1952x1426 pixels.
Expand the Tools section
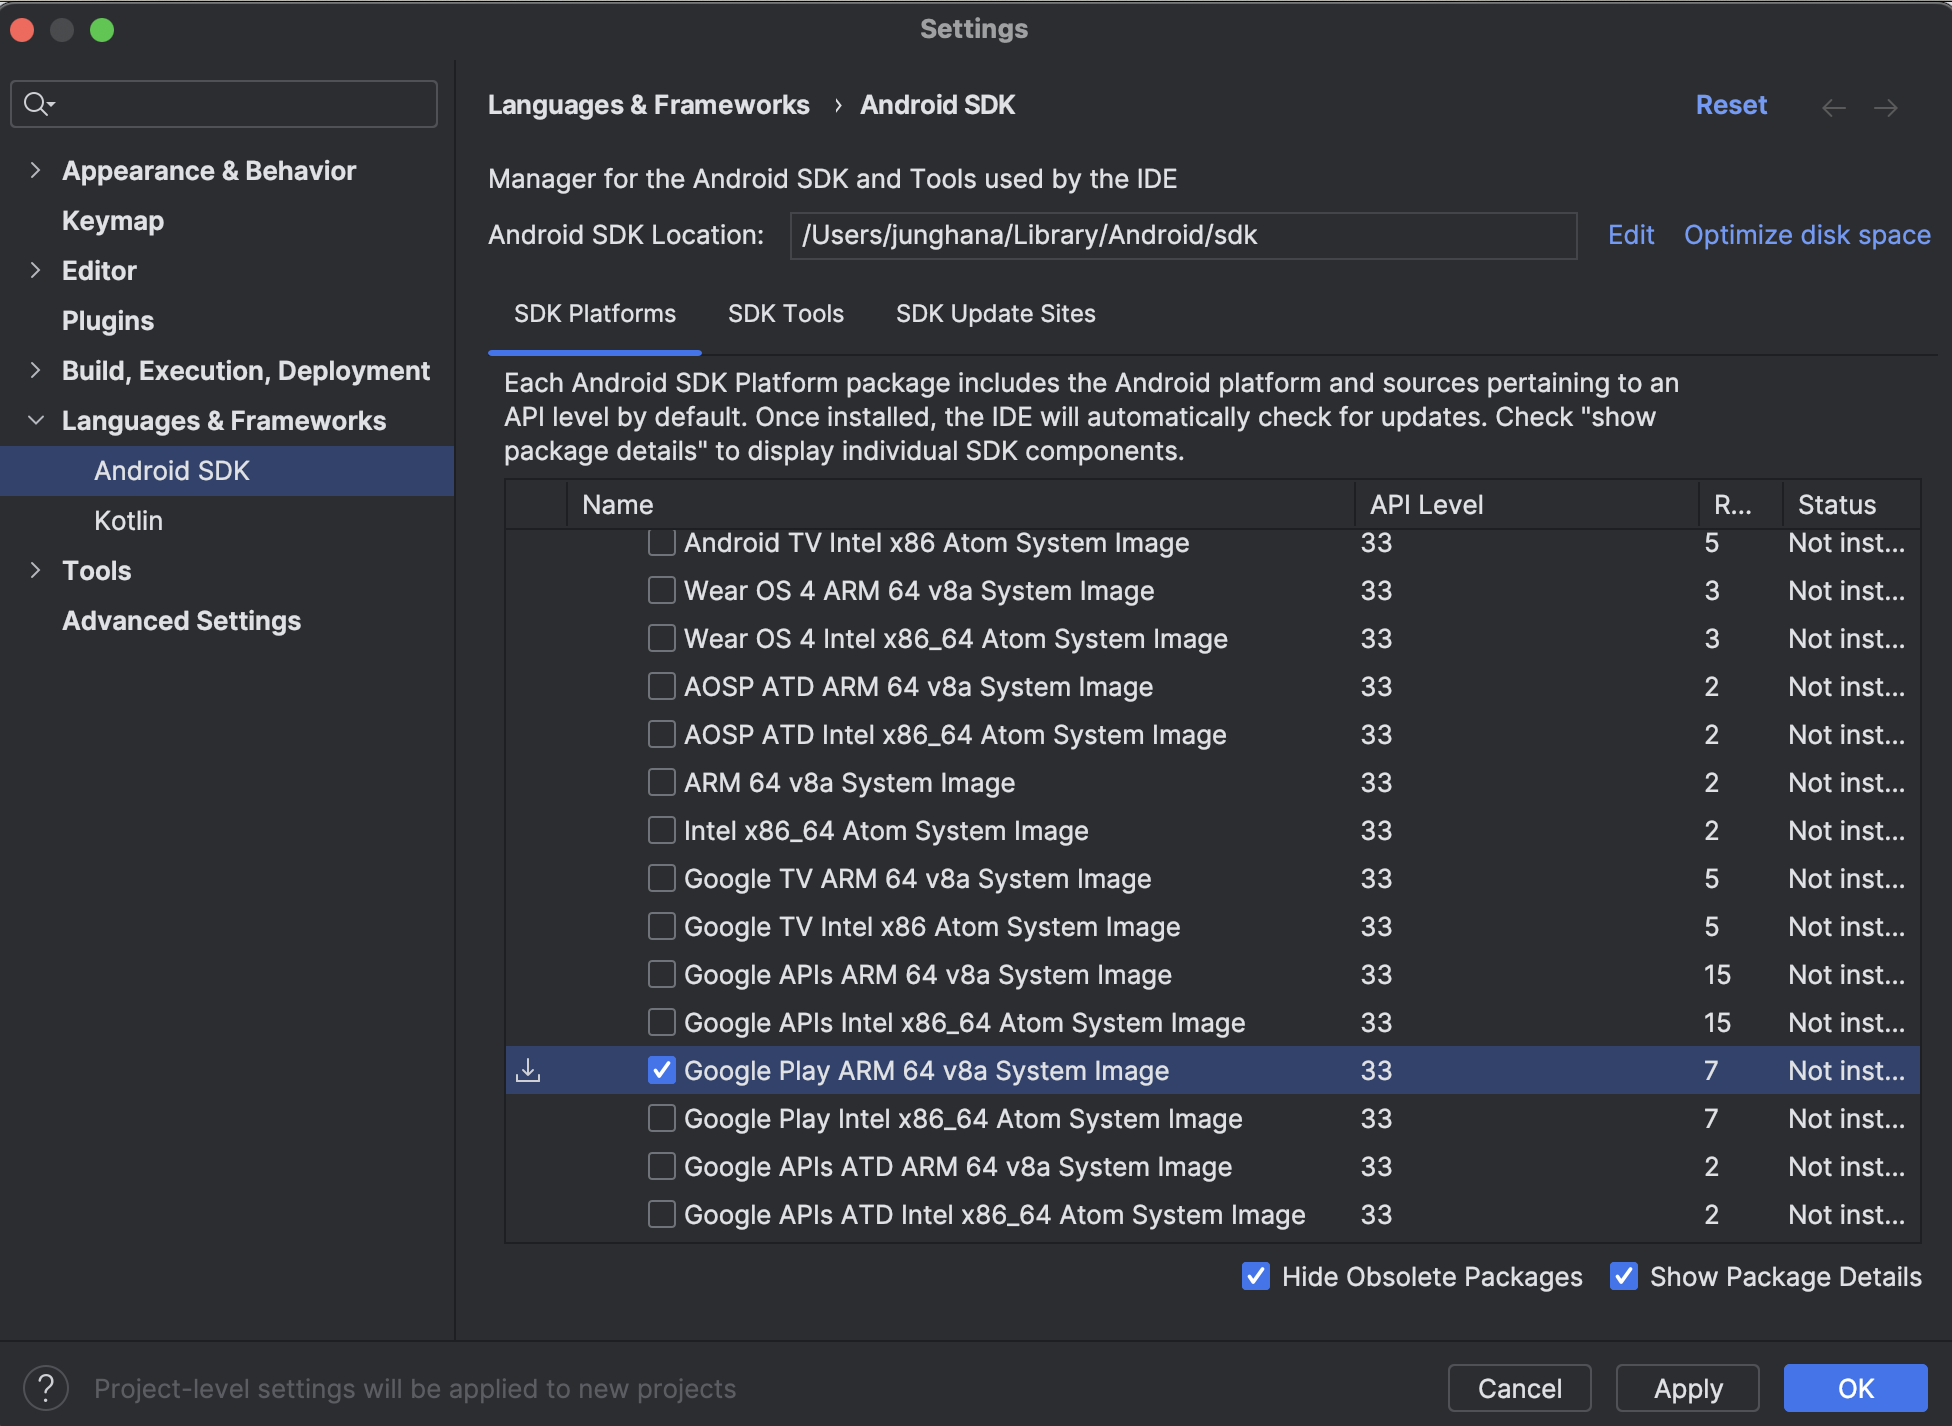coord(35,571)
